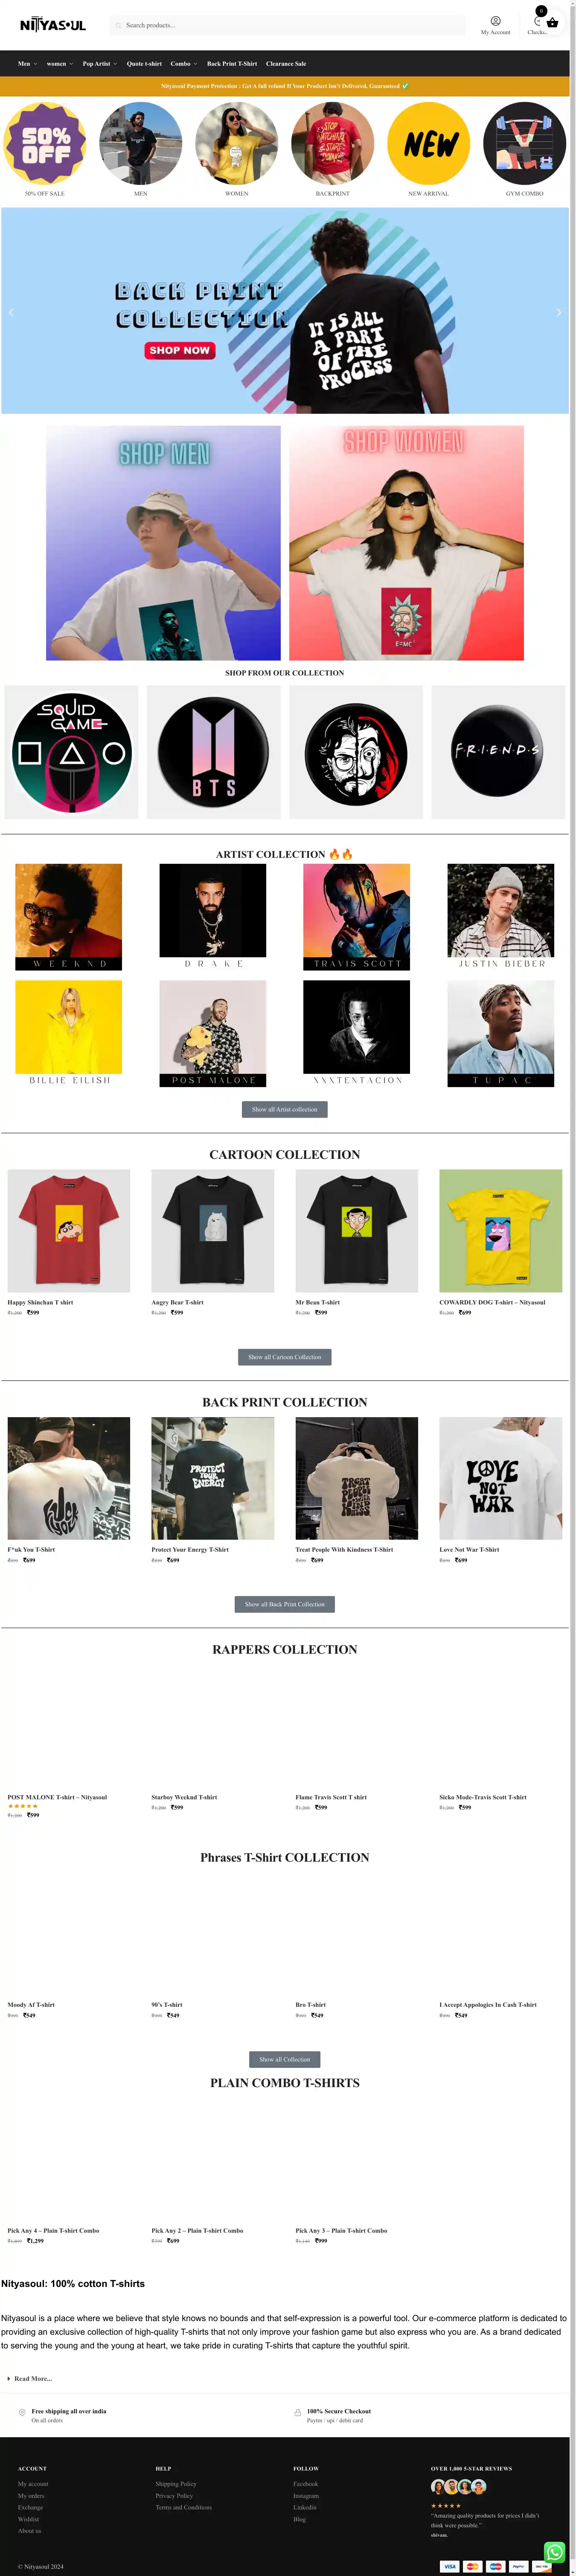This screenshot has height=2576, width=576.
Task: Select the NEW ARRIVAL yellow circle icon
Action: (429, 143)
